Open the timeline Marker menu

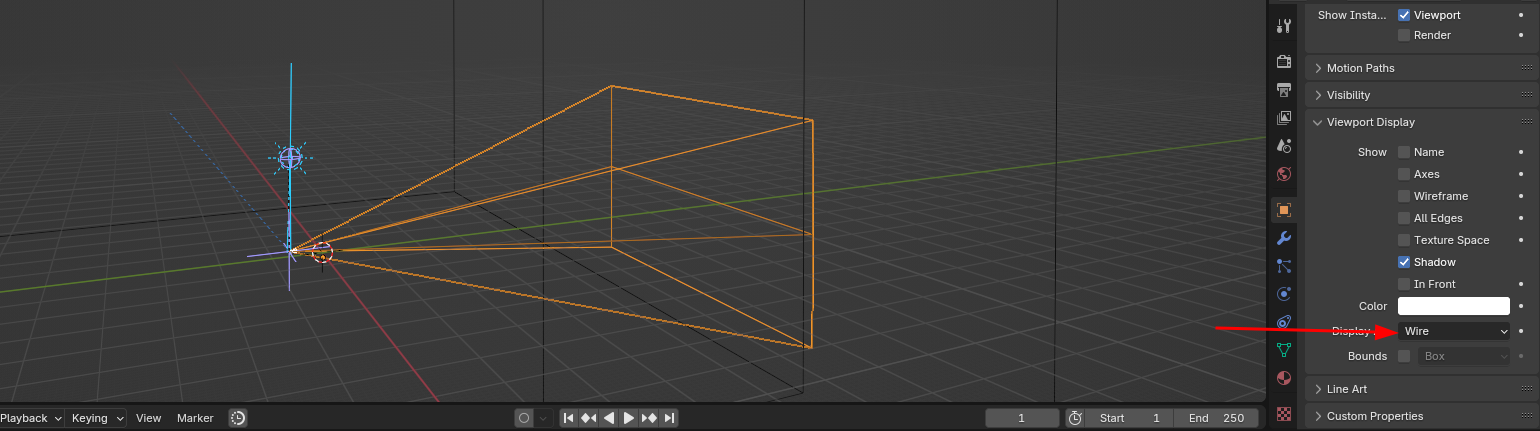click(x=195, y=418)
